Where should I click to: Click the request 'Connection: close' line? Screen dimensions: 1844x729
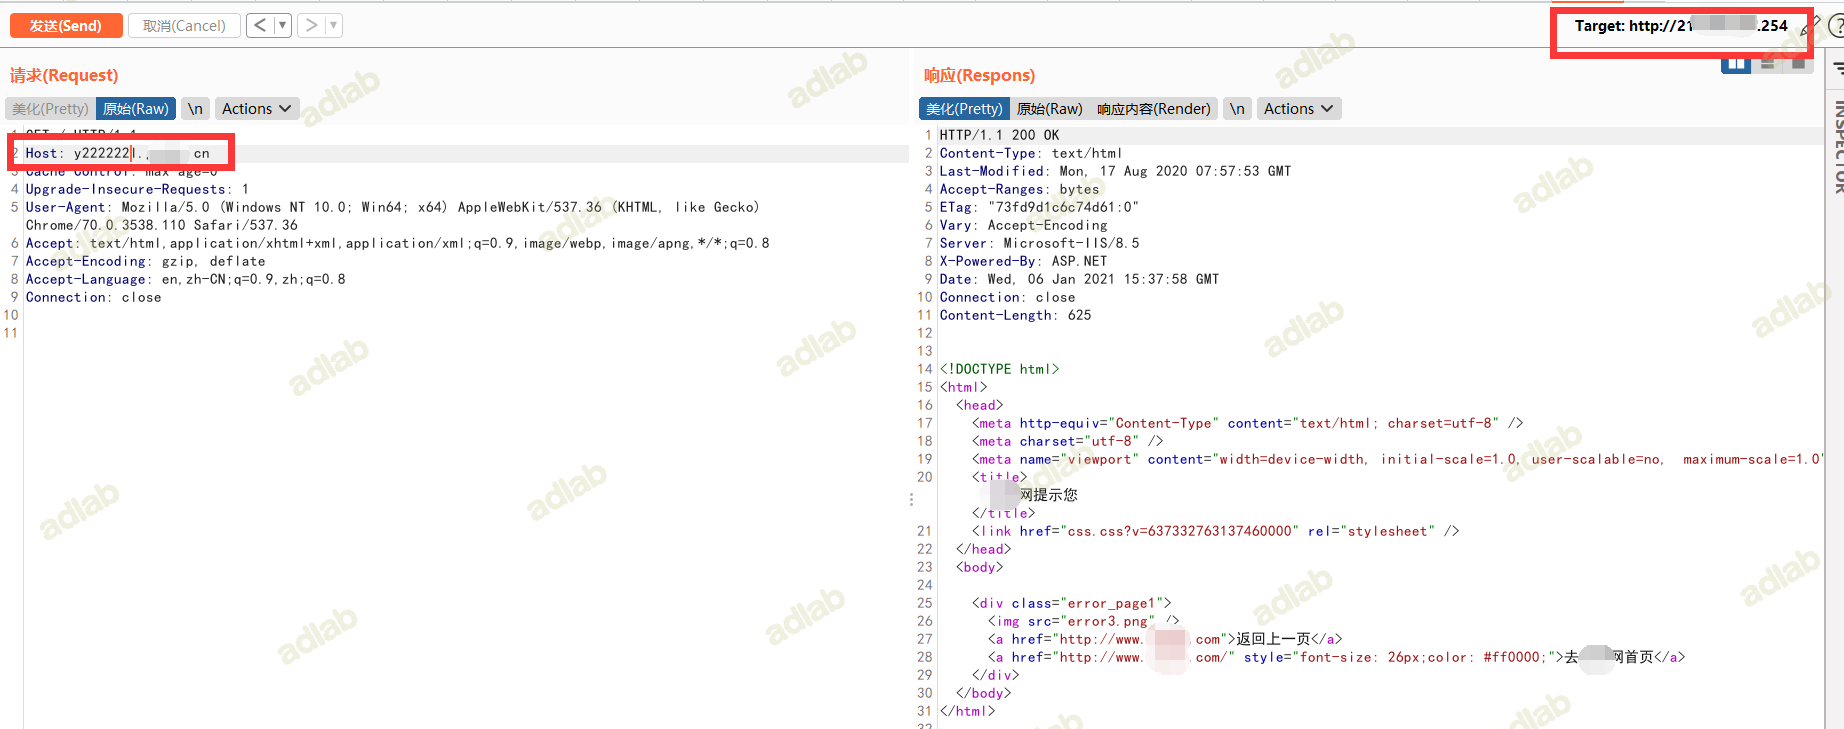tap(93, 297)
